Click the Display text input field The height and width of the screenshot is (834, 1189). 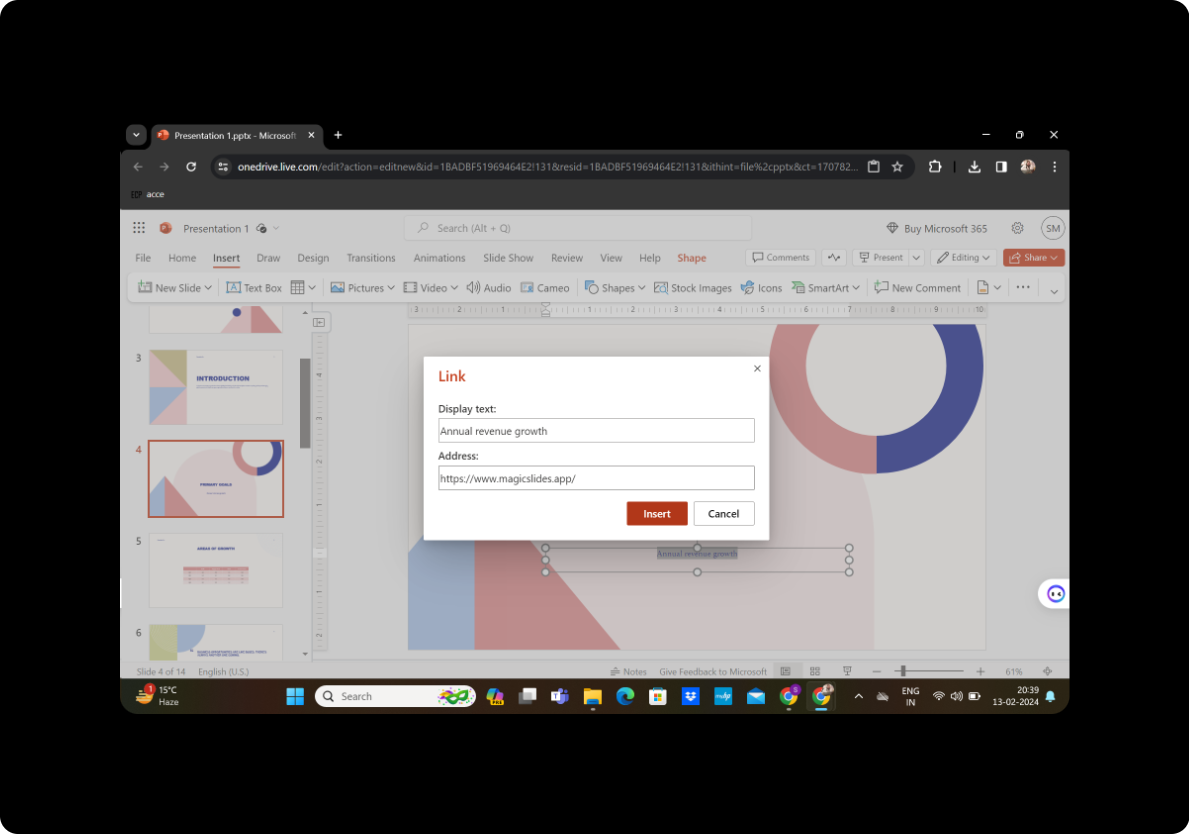coord(596,431)
